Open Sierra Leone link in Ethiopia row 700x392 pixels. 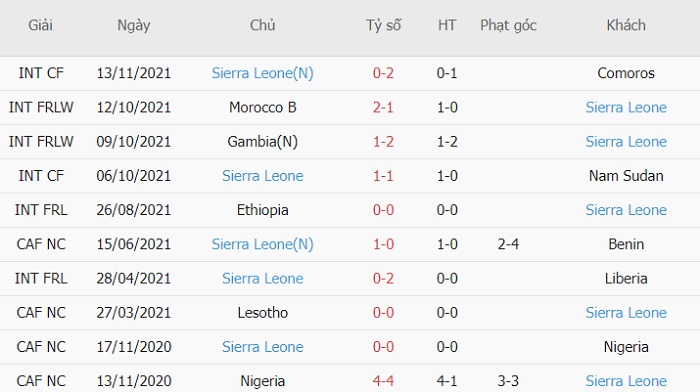pyautogui.click(x=626, y=210)
